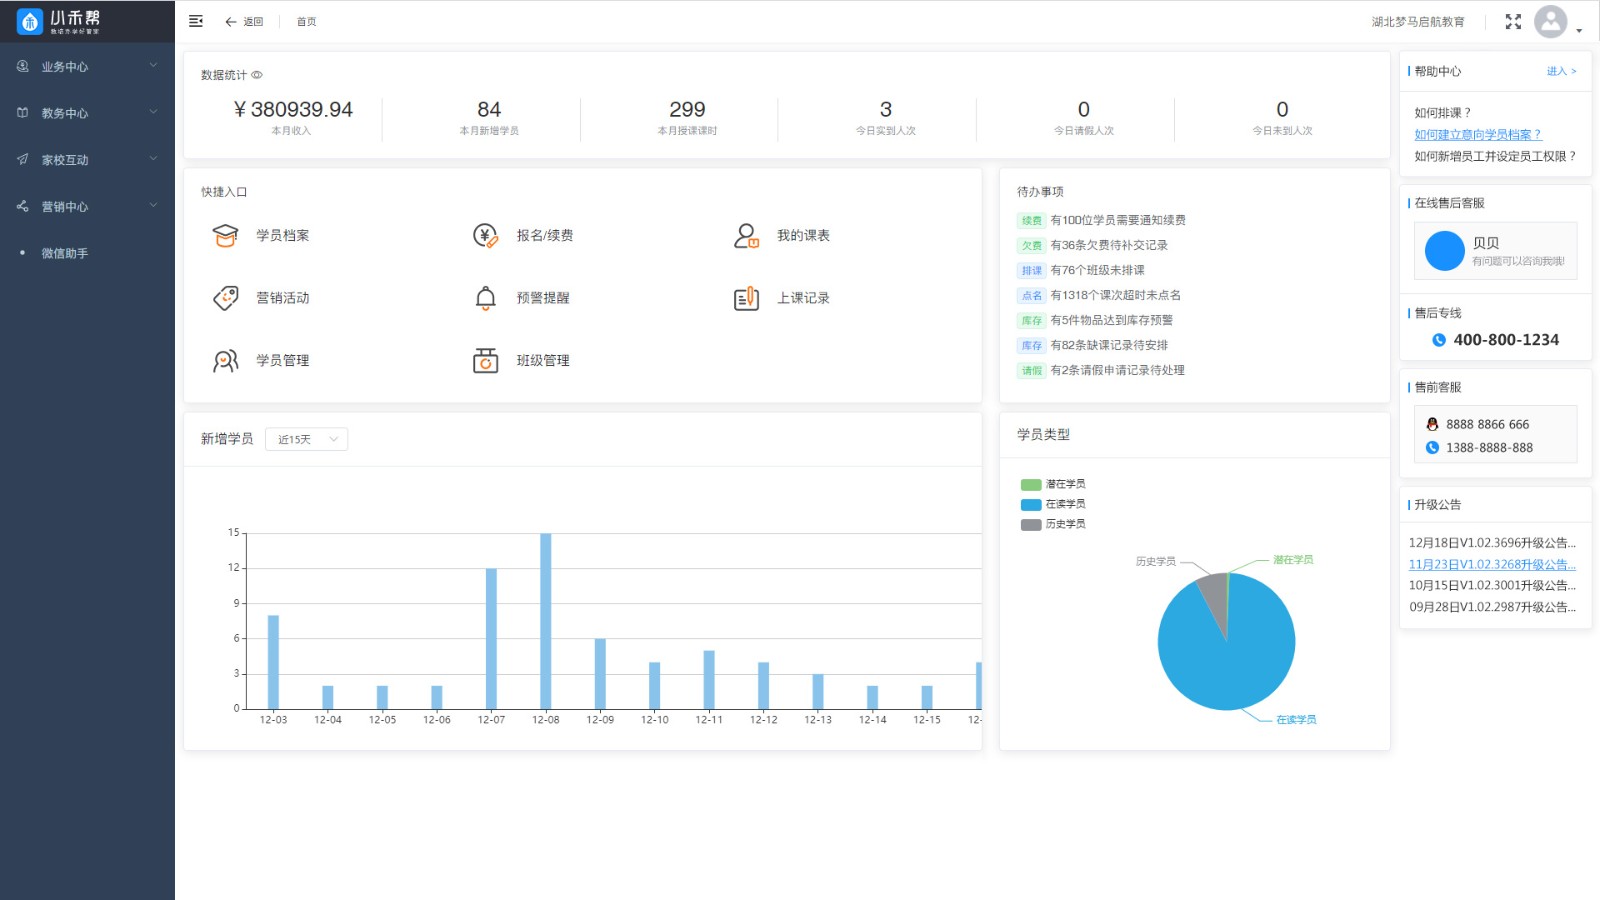Select the 营销活动 tag icon
The image size is (1600, 900).
[x=226, y=297]
